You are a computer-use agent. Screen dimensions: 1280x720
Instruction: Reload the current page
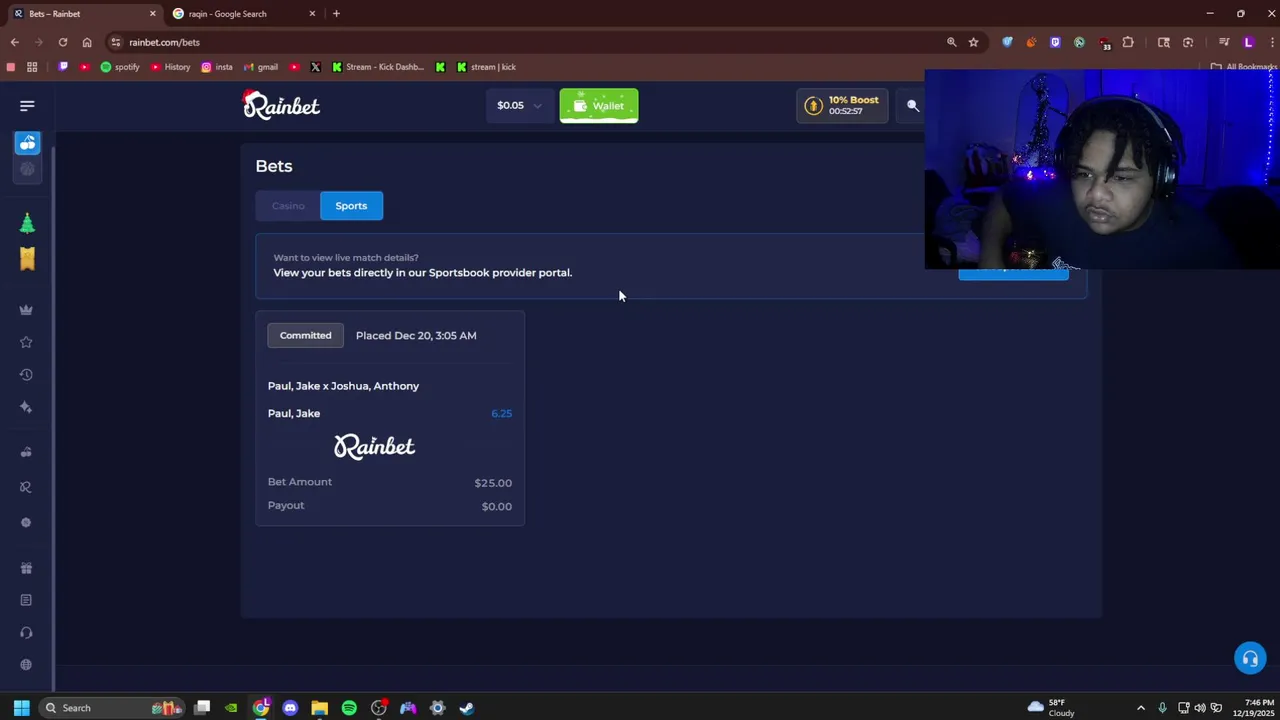click(x=63, y=42)
